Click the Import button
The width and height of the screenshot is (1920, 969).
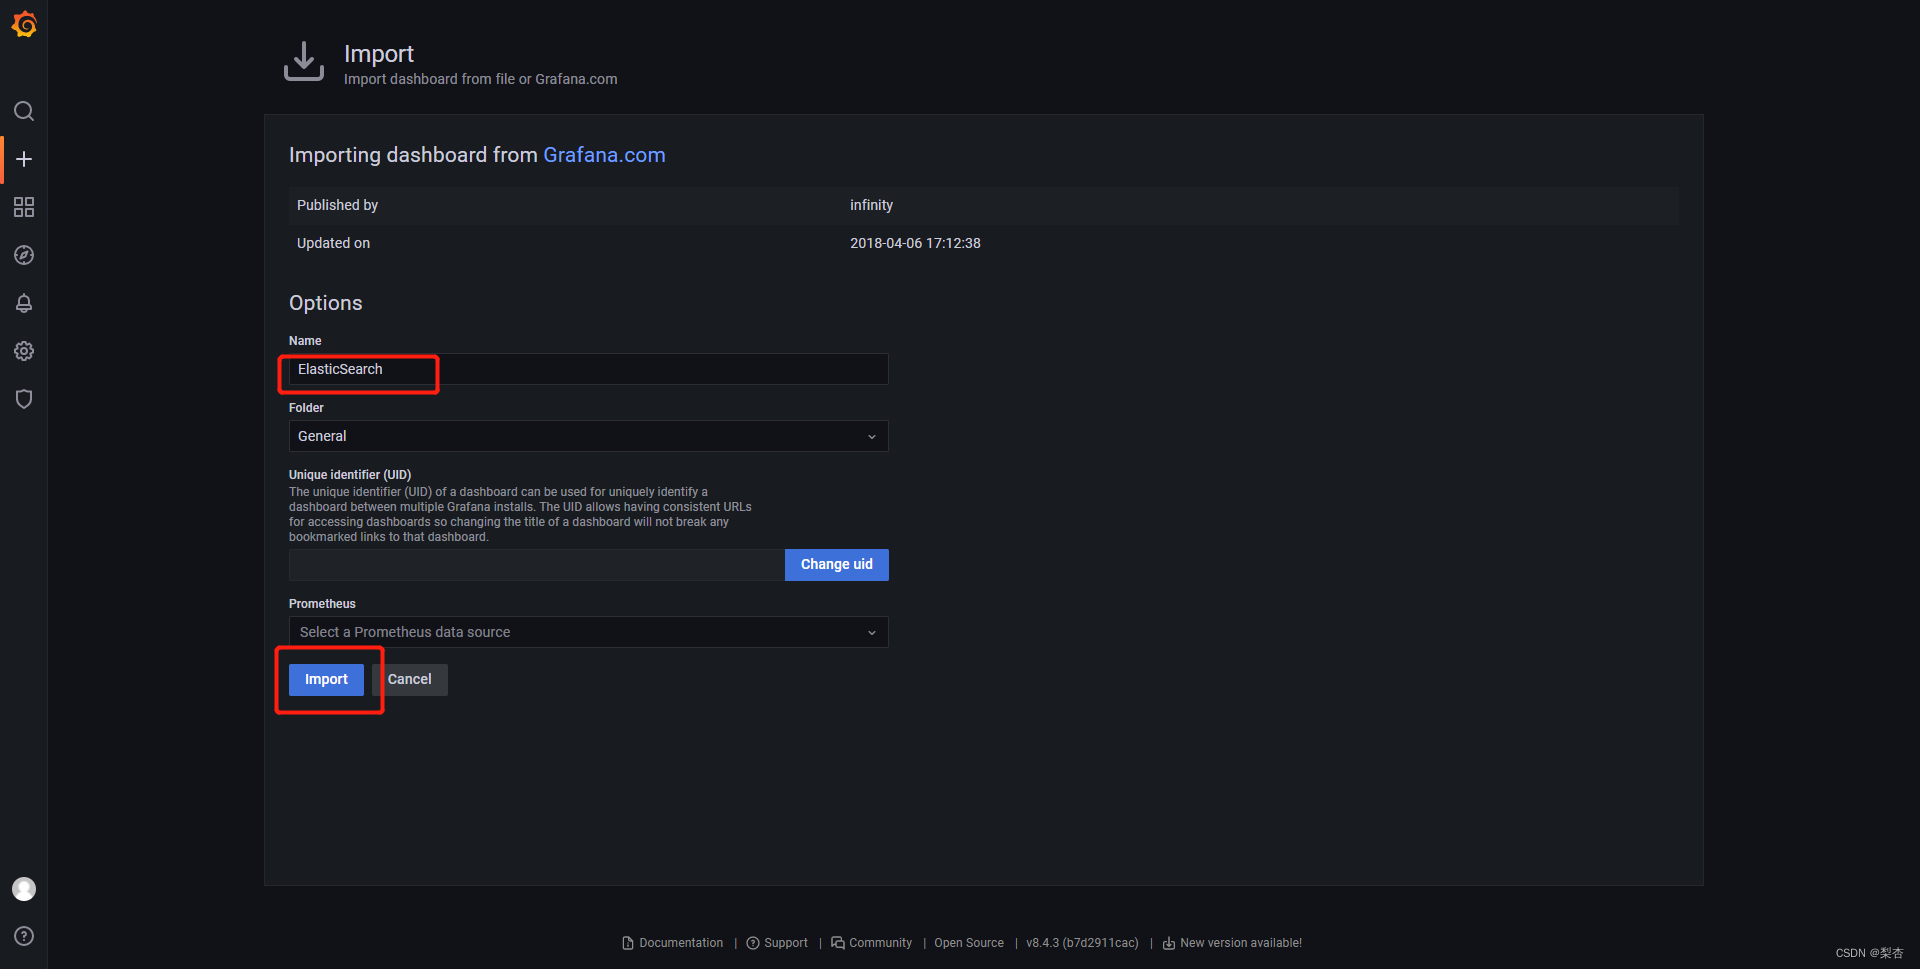326,680
